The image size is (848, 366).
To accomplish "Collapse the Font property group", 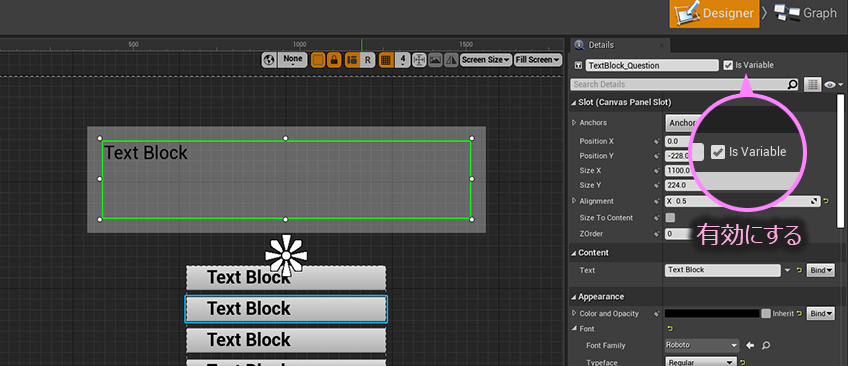I will [x=574, y=329].
